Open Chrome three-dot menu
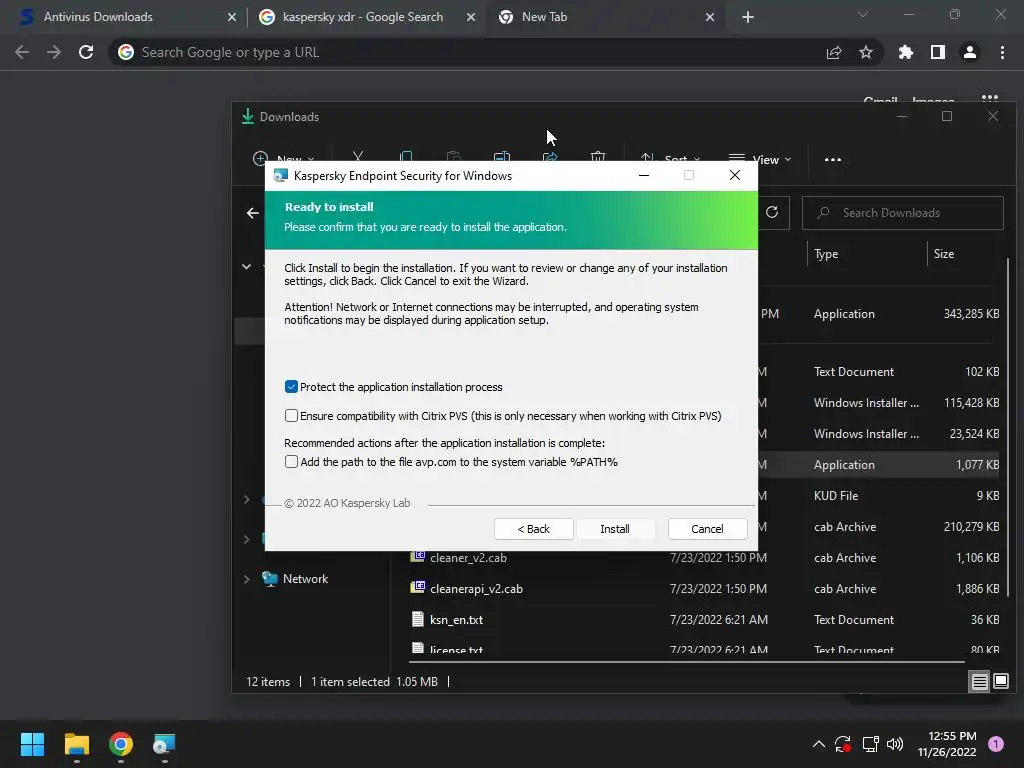This screenshot has height=768, width=1024. [1002, 52]
